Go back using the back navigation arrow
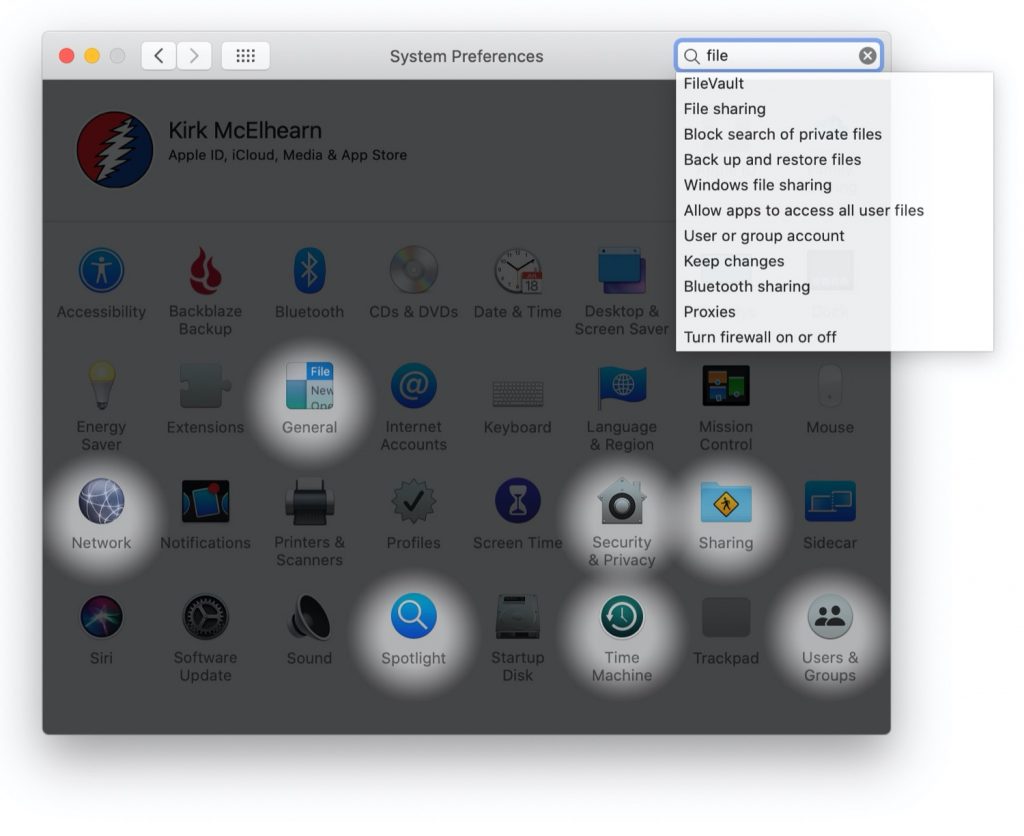Viewport: 1024px width, 836px height. (x=159, y=55)
